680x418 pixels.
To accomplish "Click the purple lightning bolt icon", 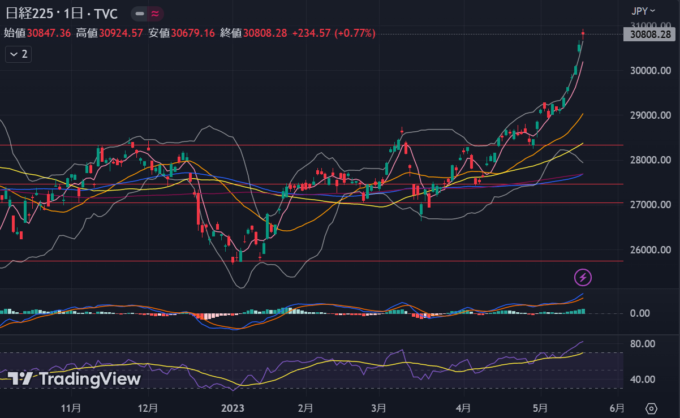I will [584, 276].
